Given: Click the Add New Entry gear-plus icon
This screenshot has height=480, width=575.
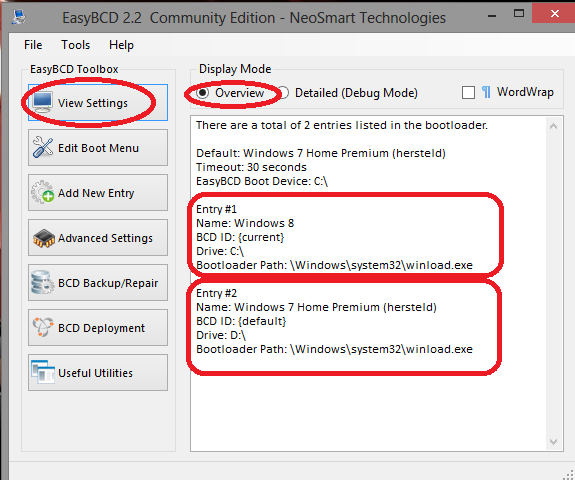Looking at the screenshot, I should [x=43, y=192].
